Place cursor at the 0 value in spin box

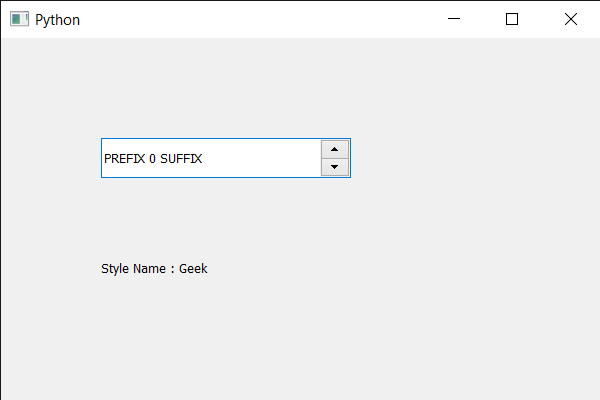point(152,158)
